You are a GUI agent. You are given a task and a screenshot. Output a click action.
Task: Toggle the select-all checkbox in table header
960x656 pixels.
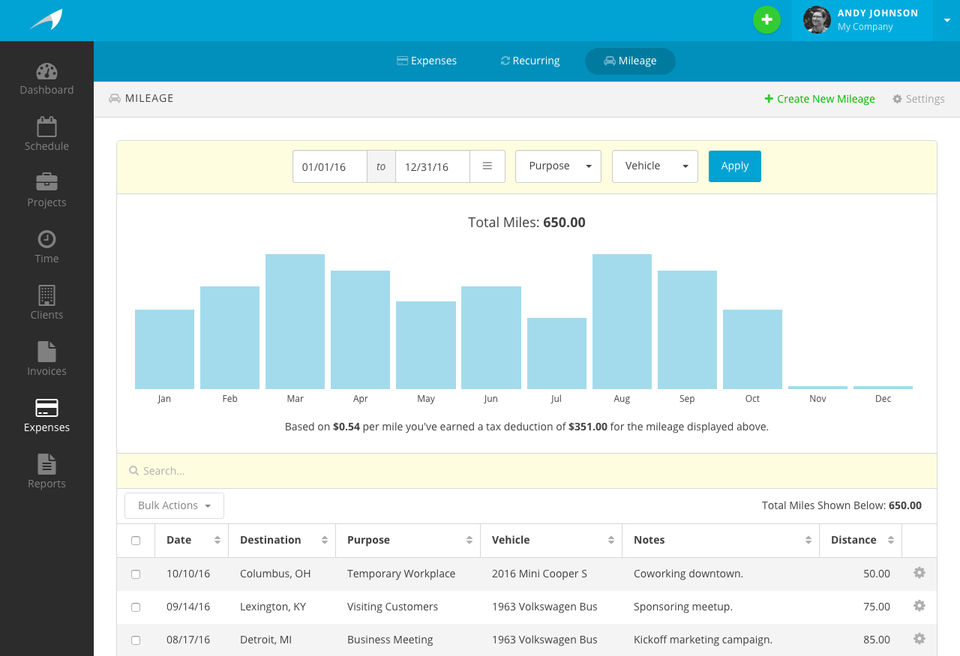pyautogui.click(x=136, y=540)
